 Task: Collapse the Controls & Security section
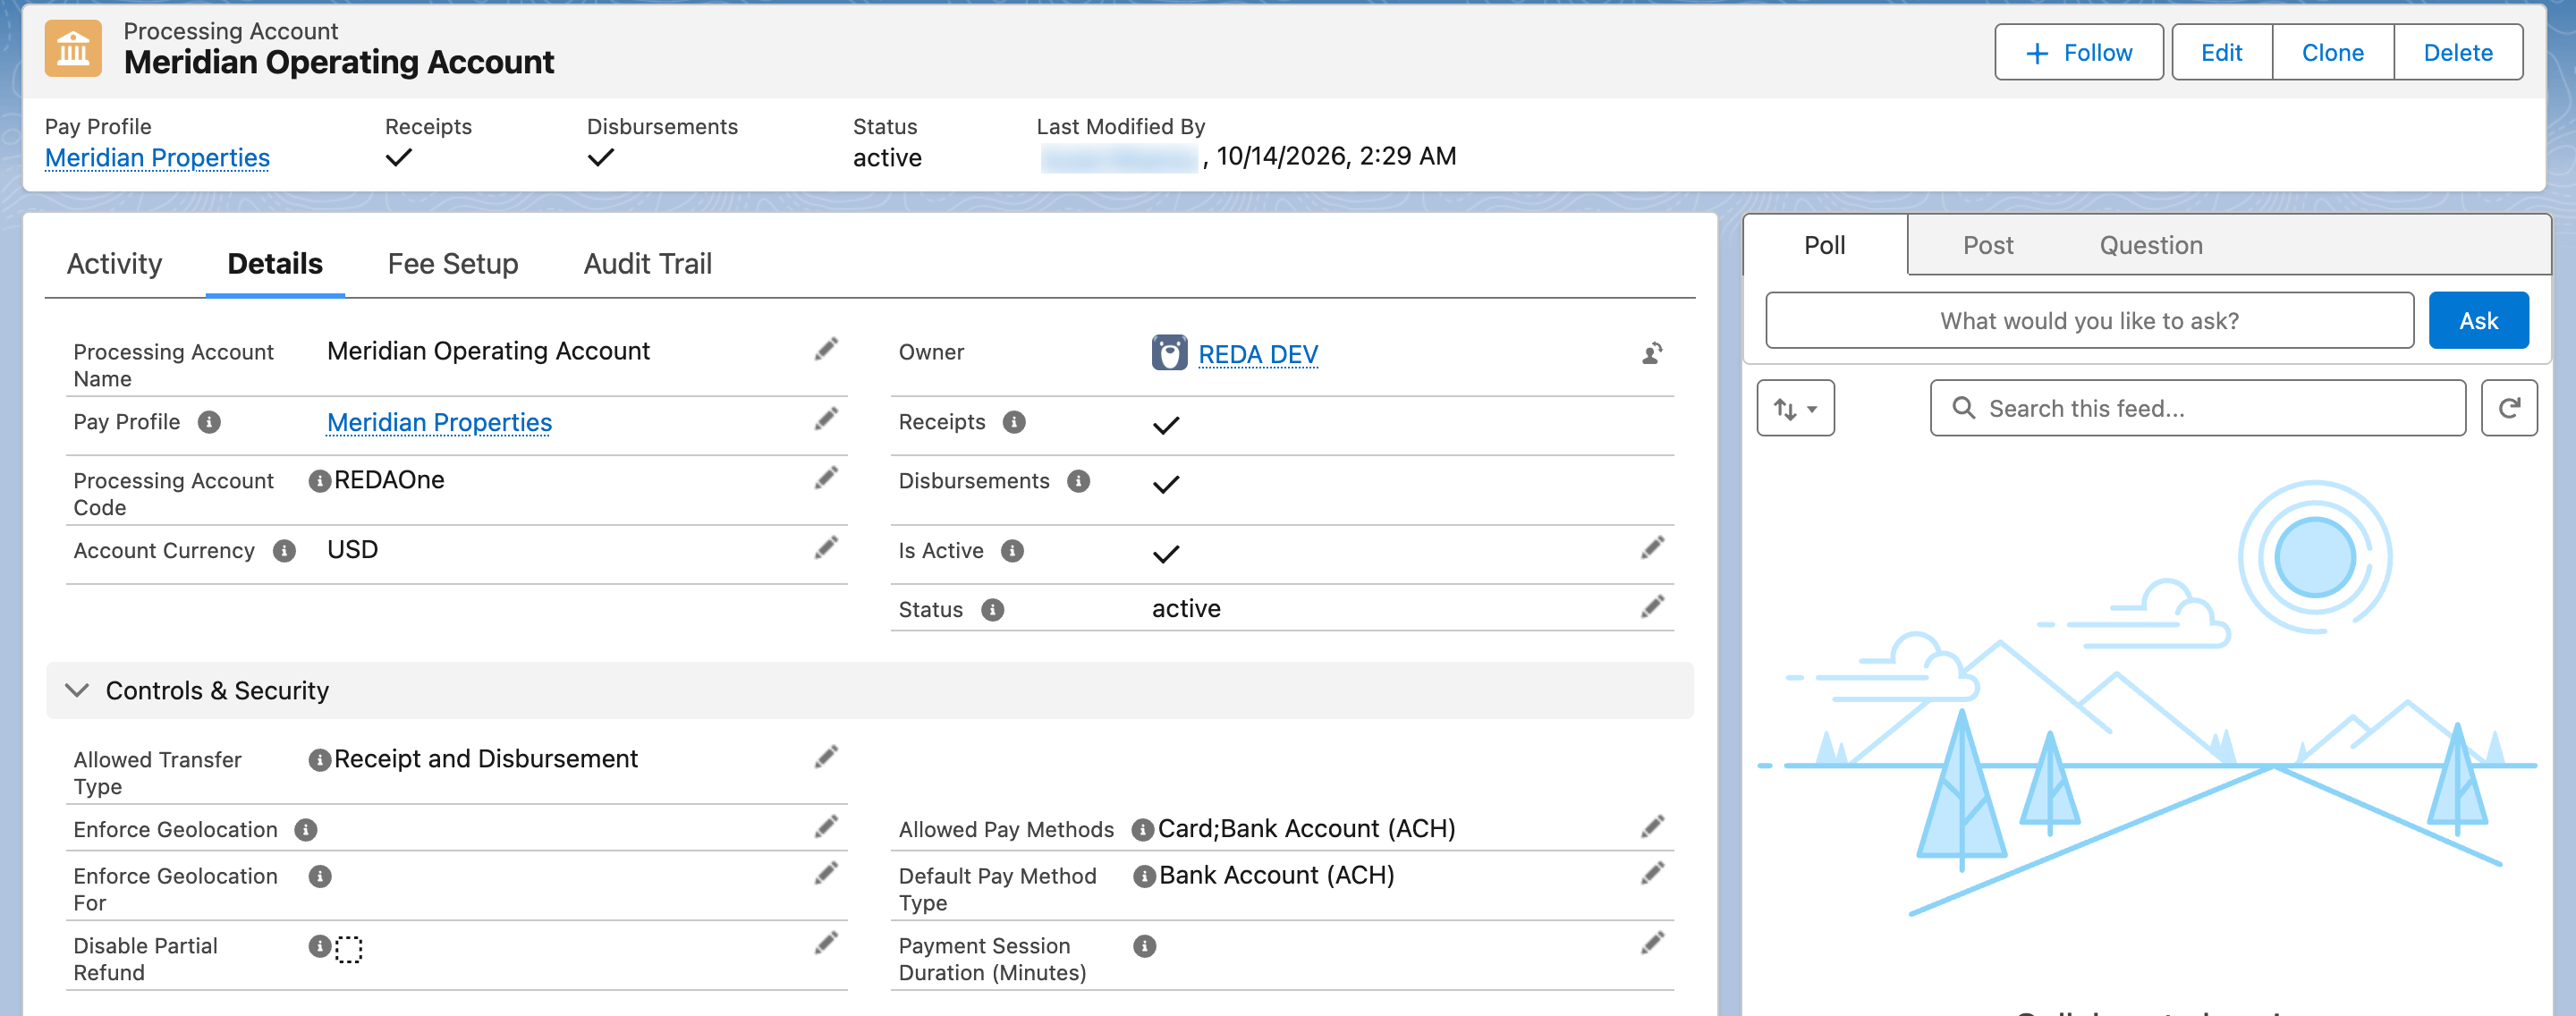click(77, 690)
